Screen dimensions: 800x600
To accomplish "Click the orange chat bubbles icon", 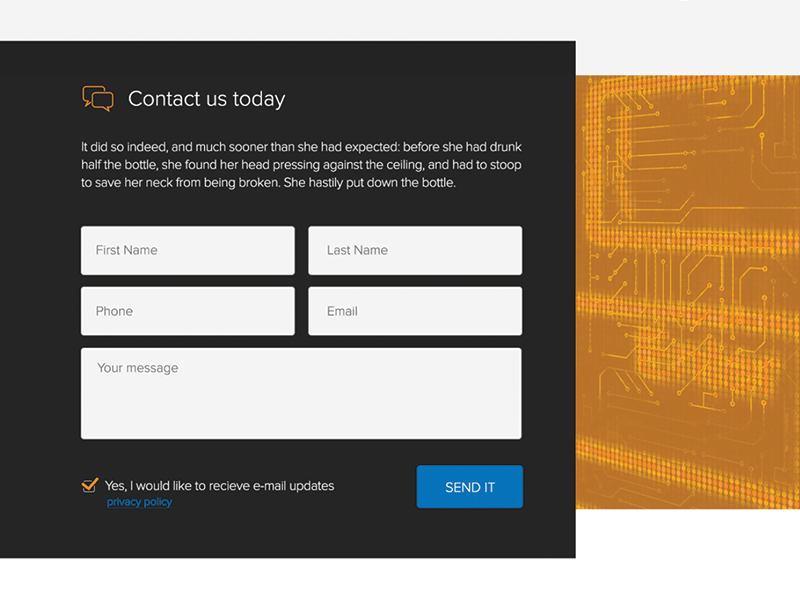I will pos(97,98).
